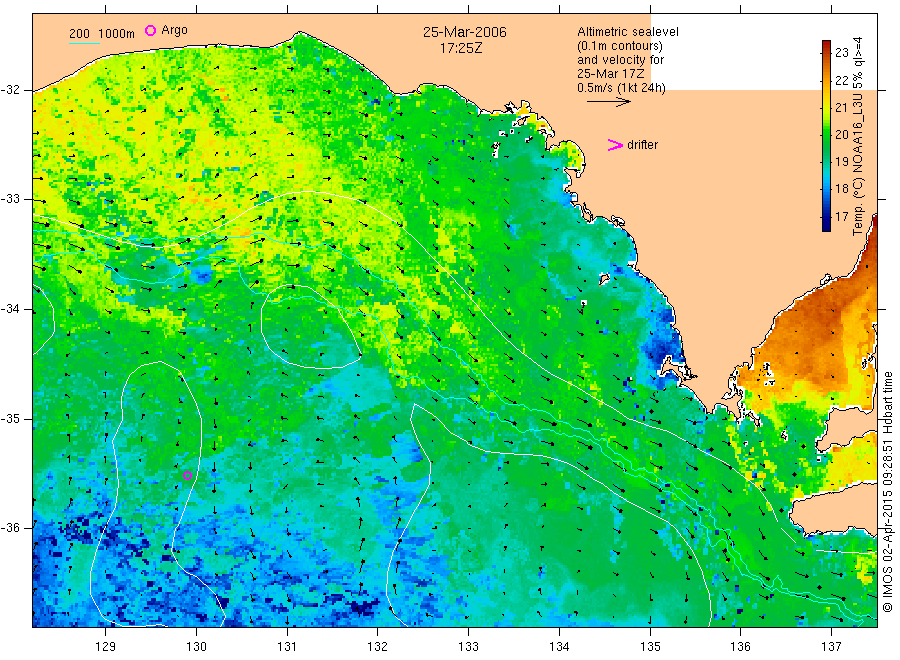Click the magenta Argo circle in legend
900x660 pixels.
point(150,30)
